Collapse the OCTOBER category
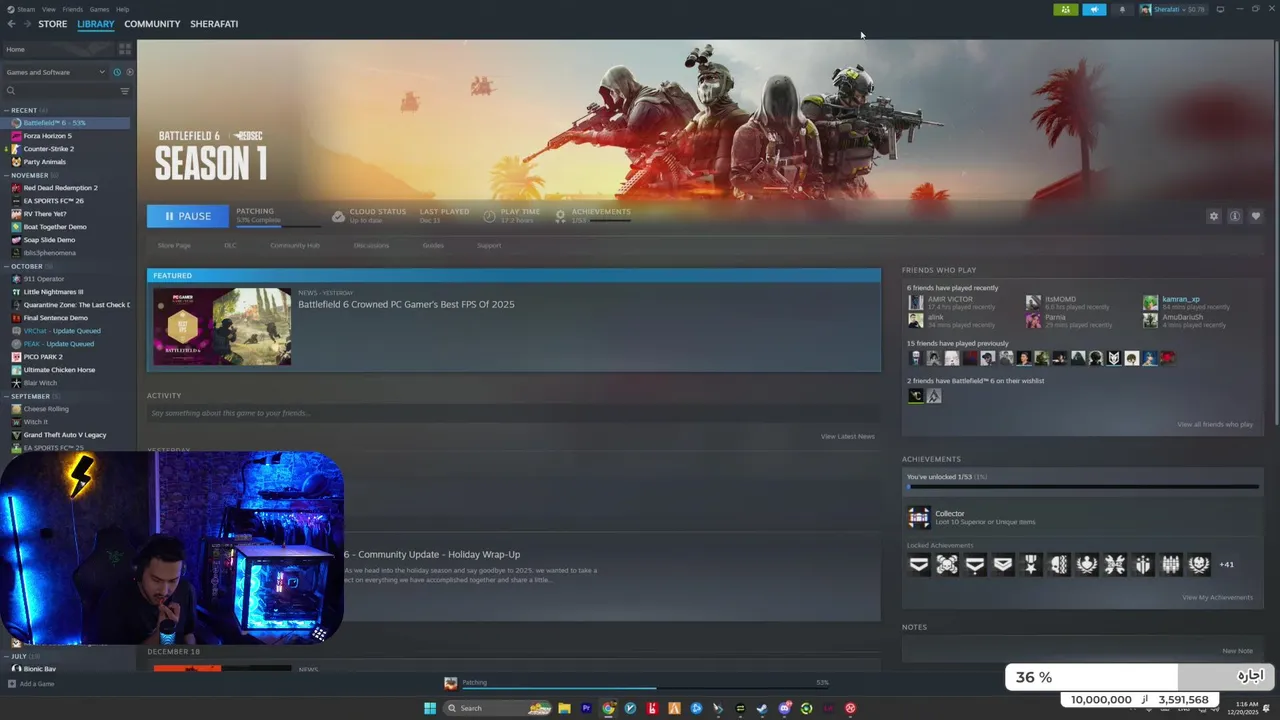 pyautogui.click(x=7, y=266)
